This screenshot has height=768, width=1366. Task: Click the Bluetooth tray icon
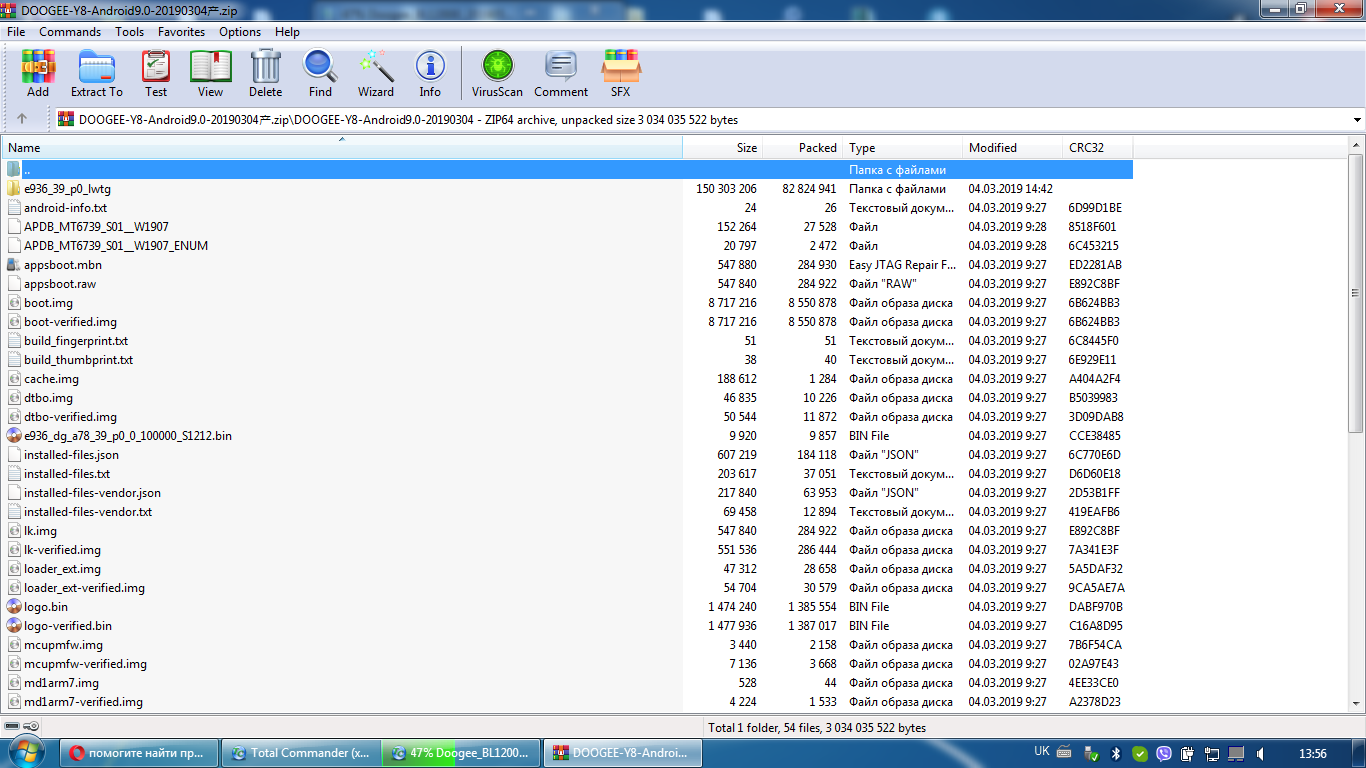click(1117, 753)
